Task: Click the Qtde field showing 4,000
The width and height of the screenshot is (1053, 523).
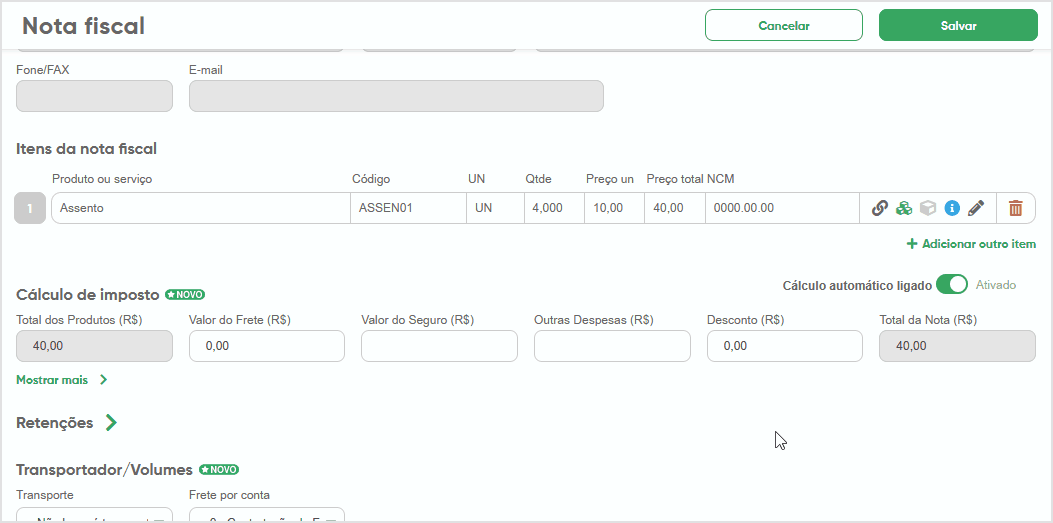Action: point(554,208)
